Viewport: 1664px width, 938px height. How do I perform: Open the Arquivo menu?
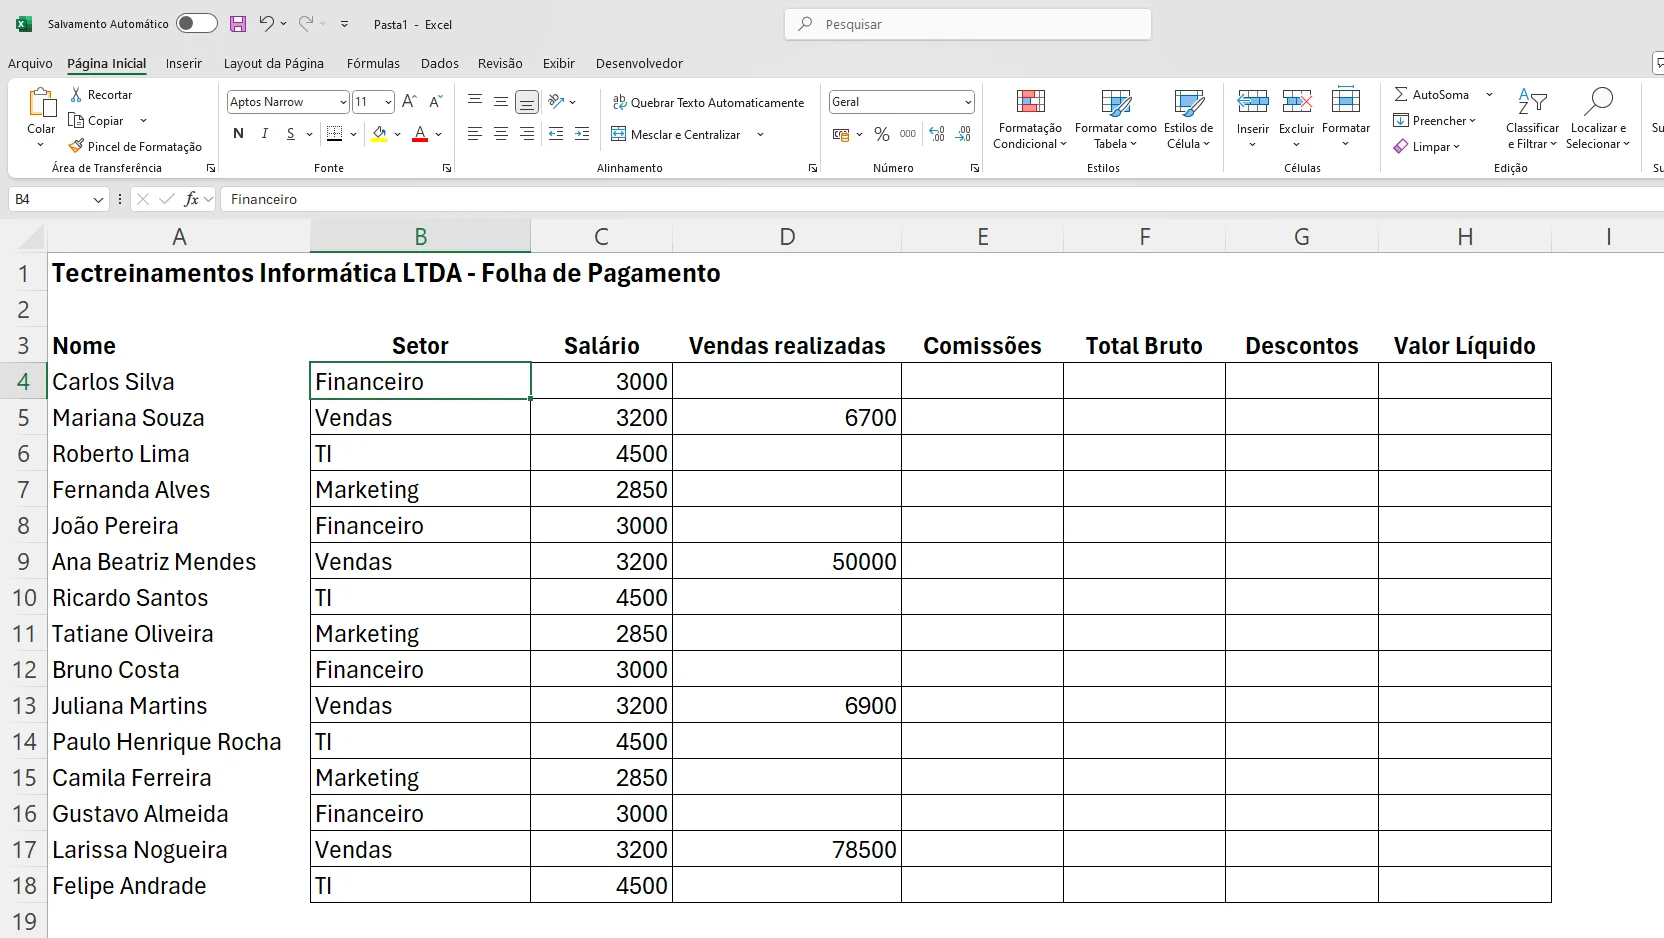pos(30,63)
